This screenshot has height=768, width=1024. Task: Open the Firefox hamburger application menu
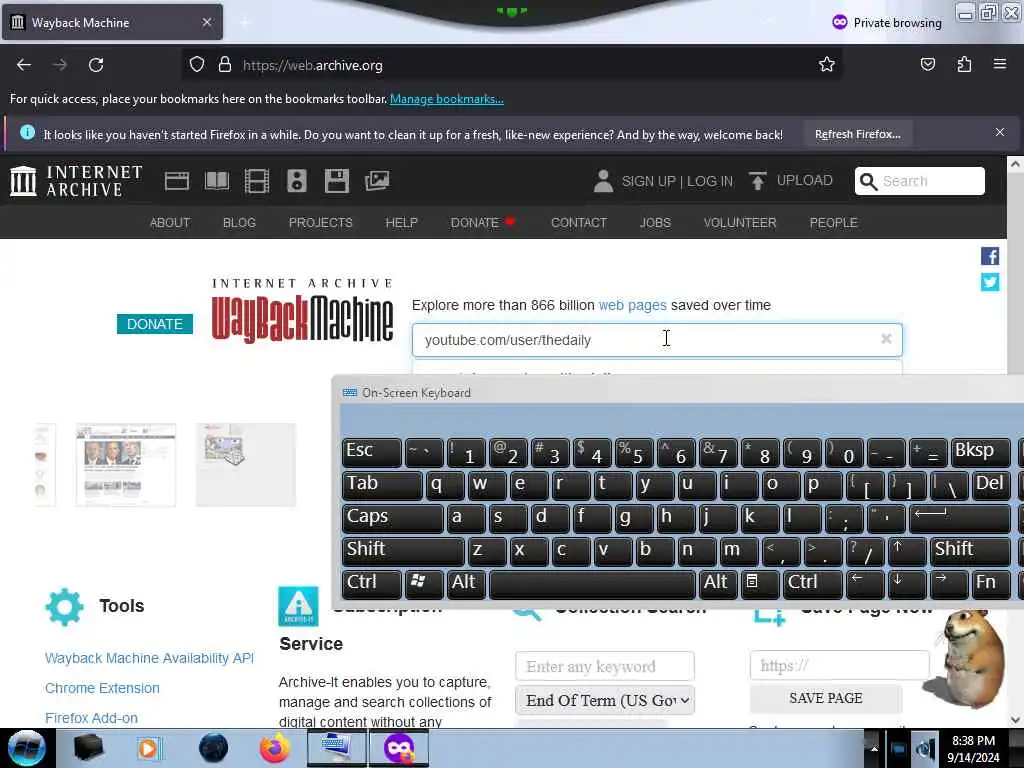(1000, 65)
